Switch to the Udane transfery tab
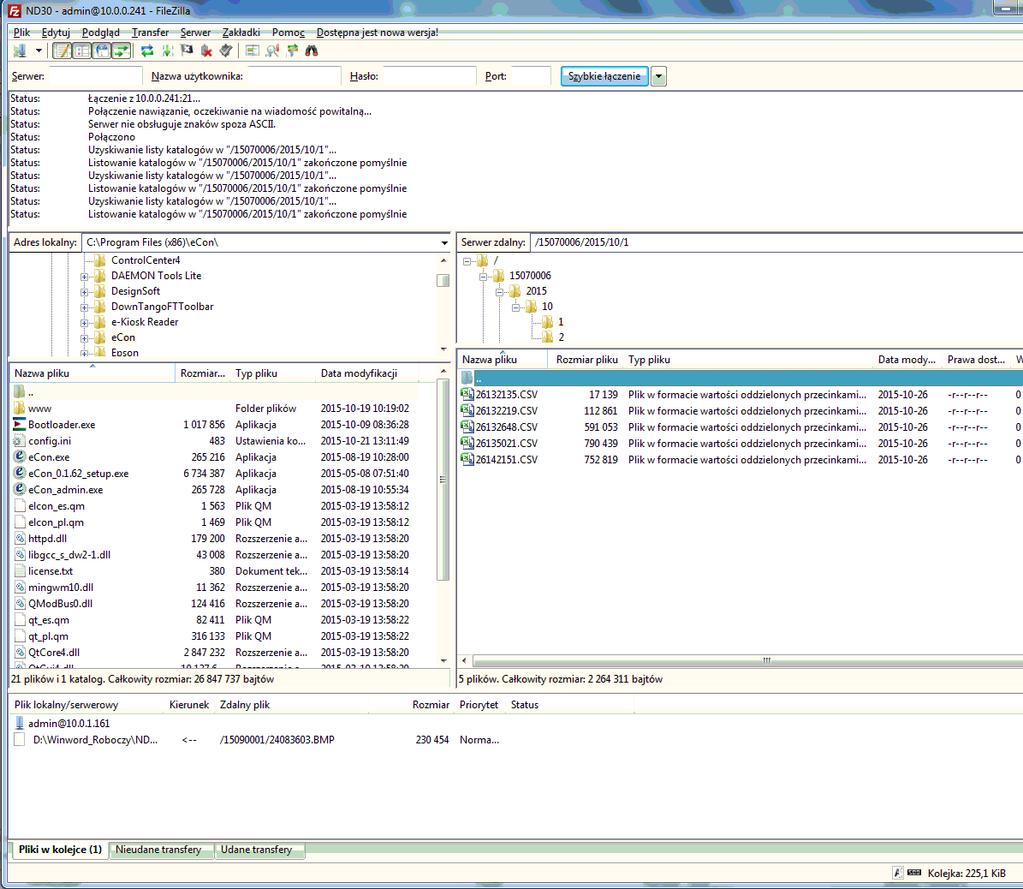This screenshot has height=889, width=1023. 258,850
